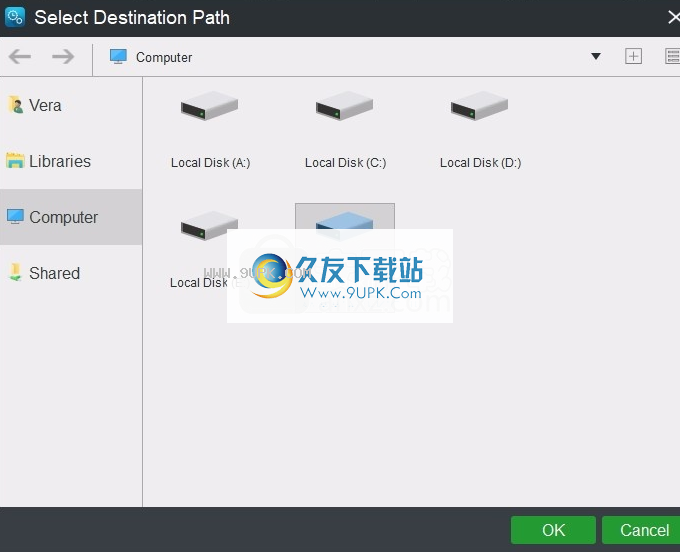Image resolution: width=680 pixels, height=552 pixels.
Task: Click the Computer monitor icon in path bar
Action: point(118,57)
